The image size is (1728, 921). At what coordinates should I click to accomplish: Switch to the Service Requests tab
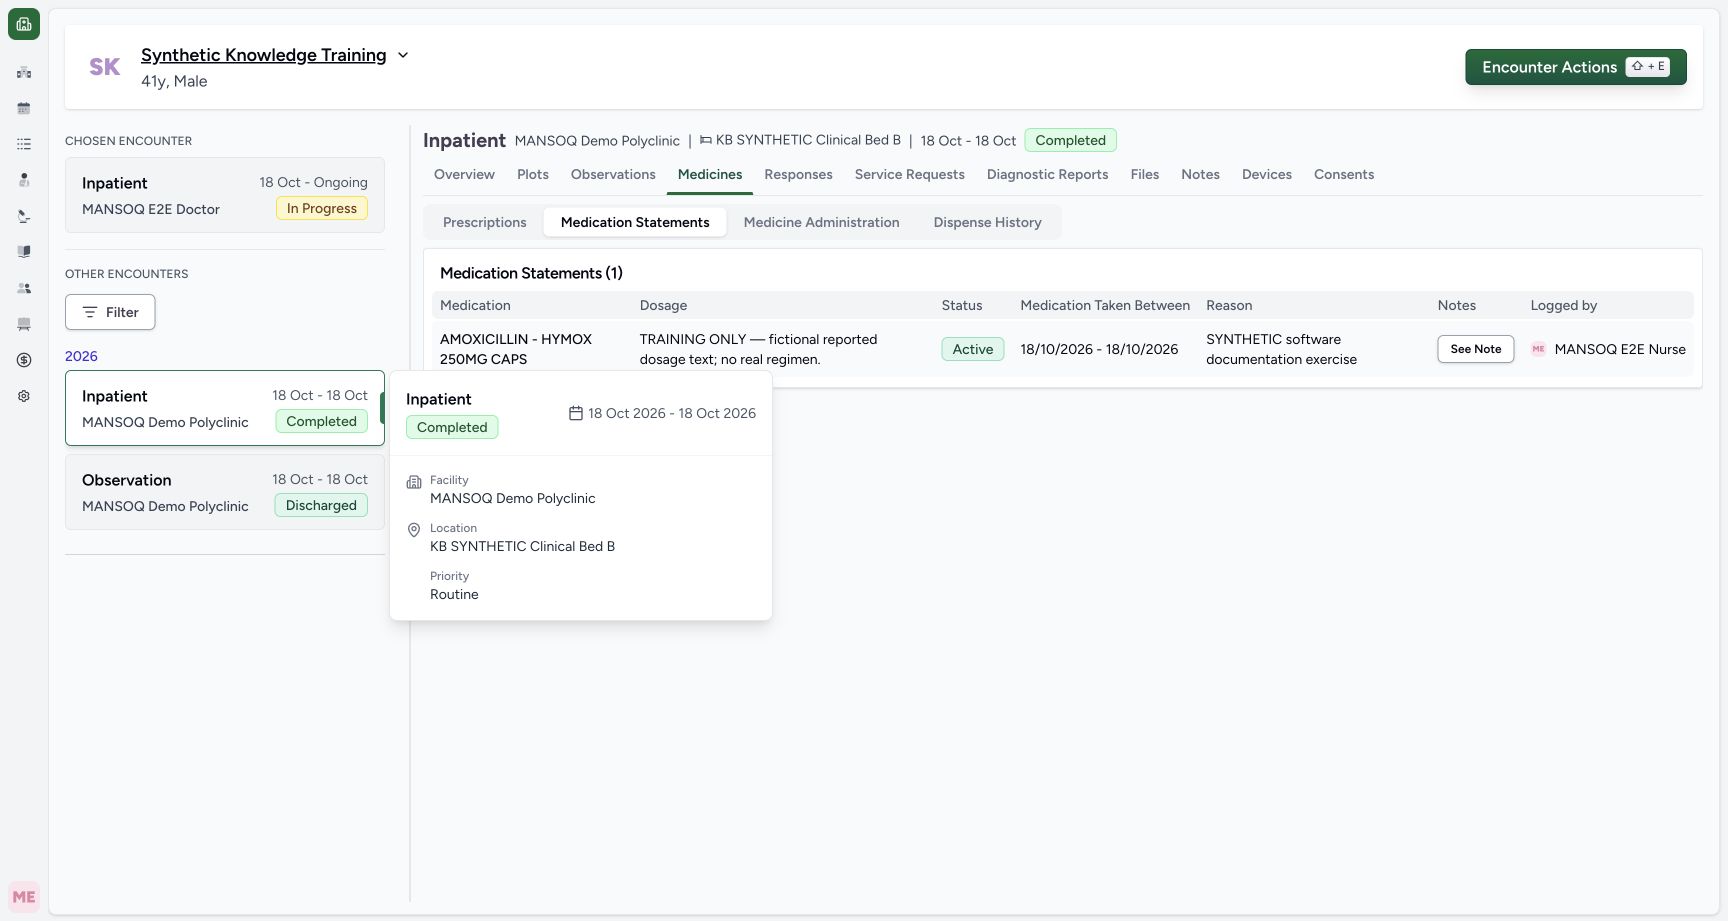(910, 174)
